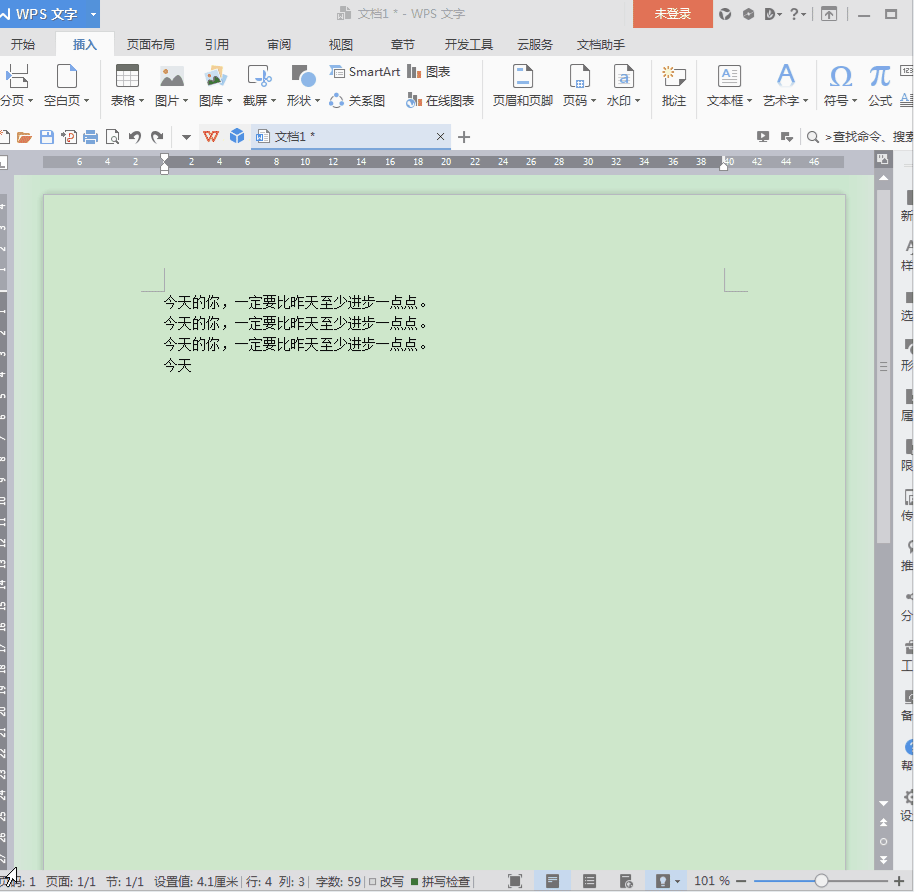Edit 页眉和页脚 header and footer

522,86
